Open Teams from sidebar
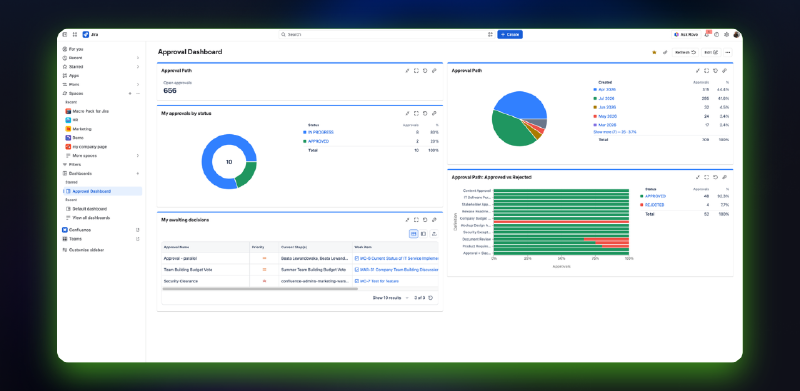 click(x=76, y=239)
